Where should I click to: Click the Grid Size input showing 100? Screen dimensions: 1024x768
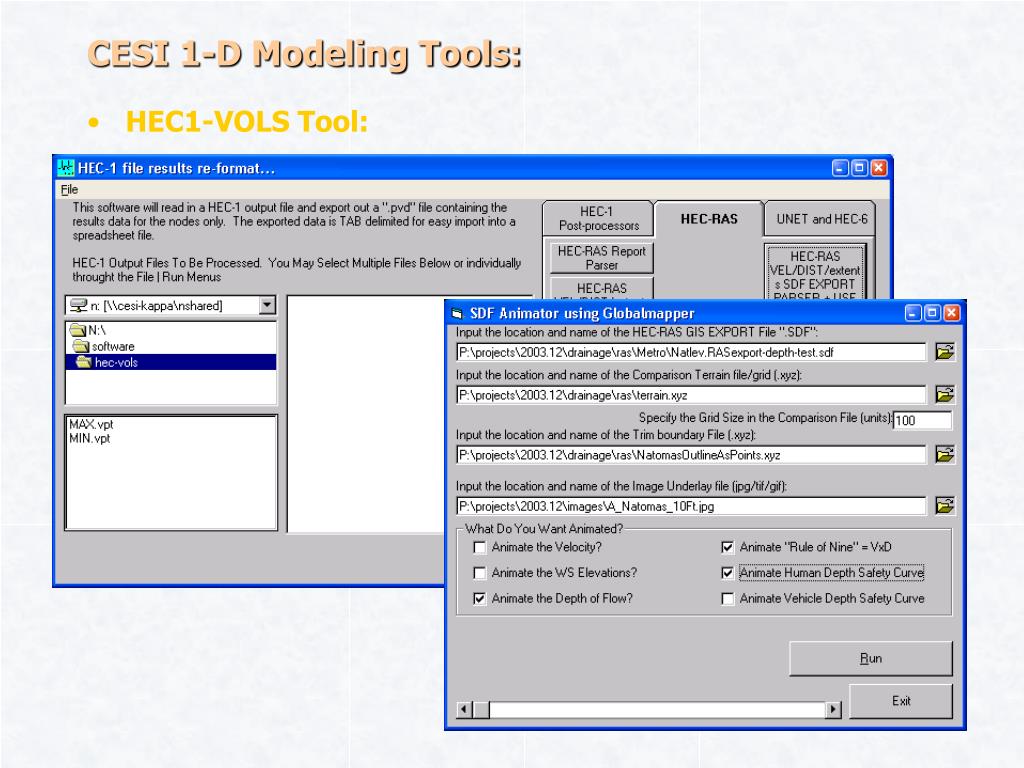point(922,420)
